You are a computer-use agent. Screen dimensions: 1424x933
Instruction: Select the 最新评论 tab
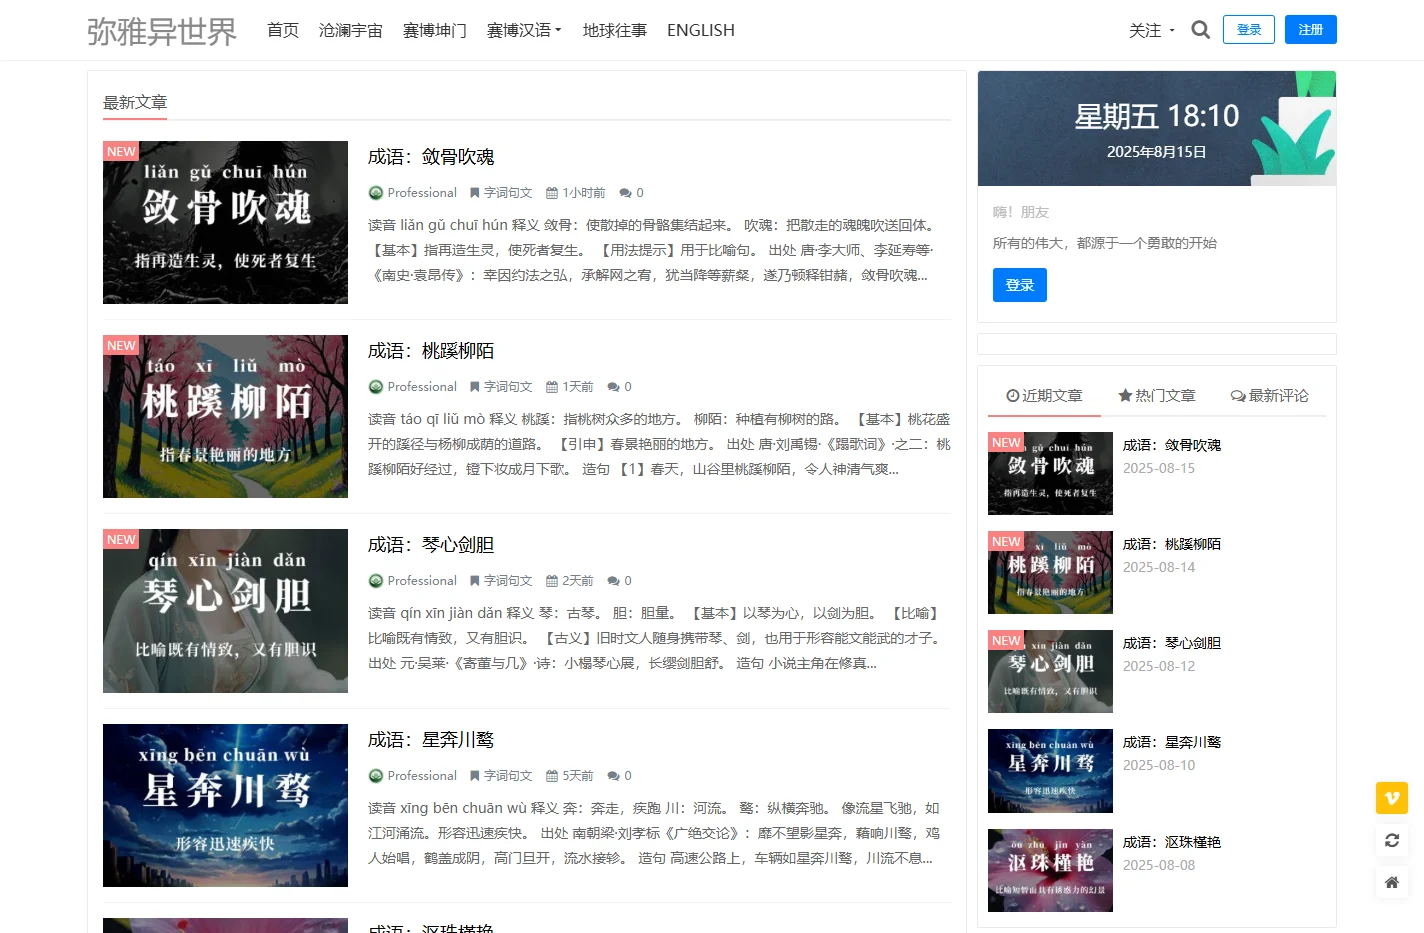coord(1270,396)
